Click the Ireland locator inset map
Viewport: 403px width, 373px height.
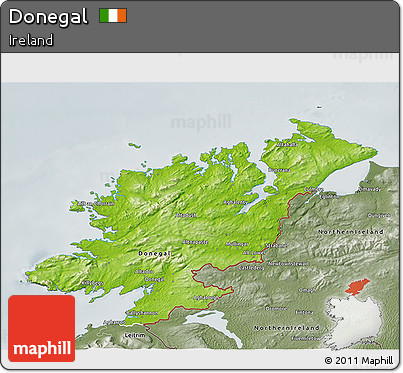click(x=354, y=314)
